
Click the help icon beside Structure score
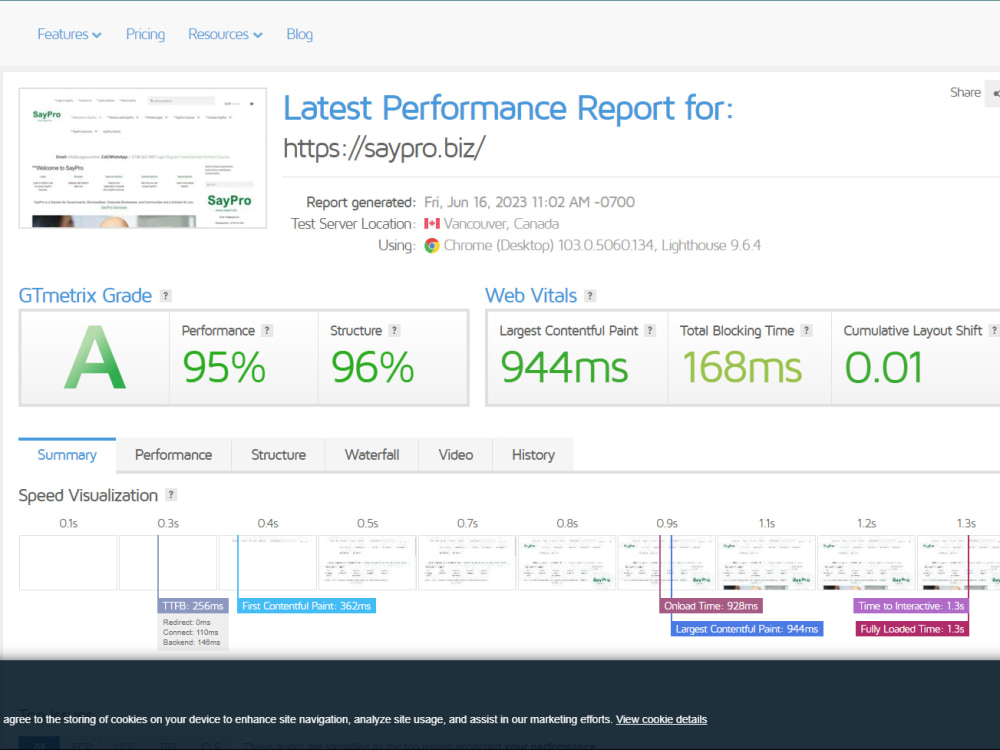click(394, 330)
